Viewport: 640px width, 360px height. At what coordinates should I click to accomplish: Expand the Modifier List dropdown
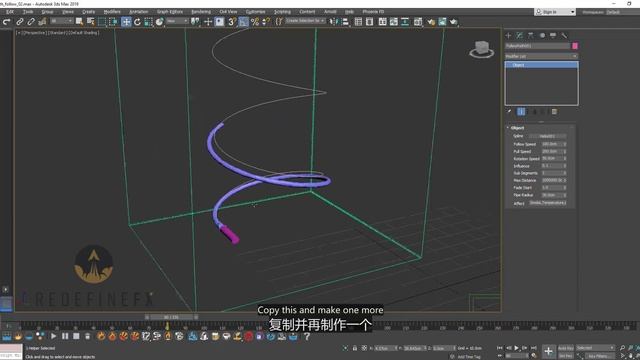[541, 56]
